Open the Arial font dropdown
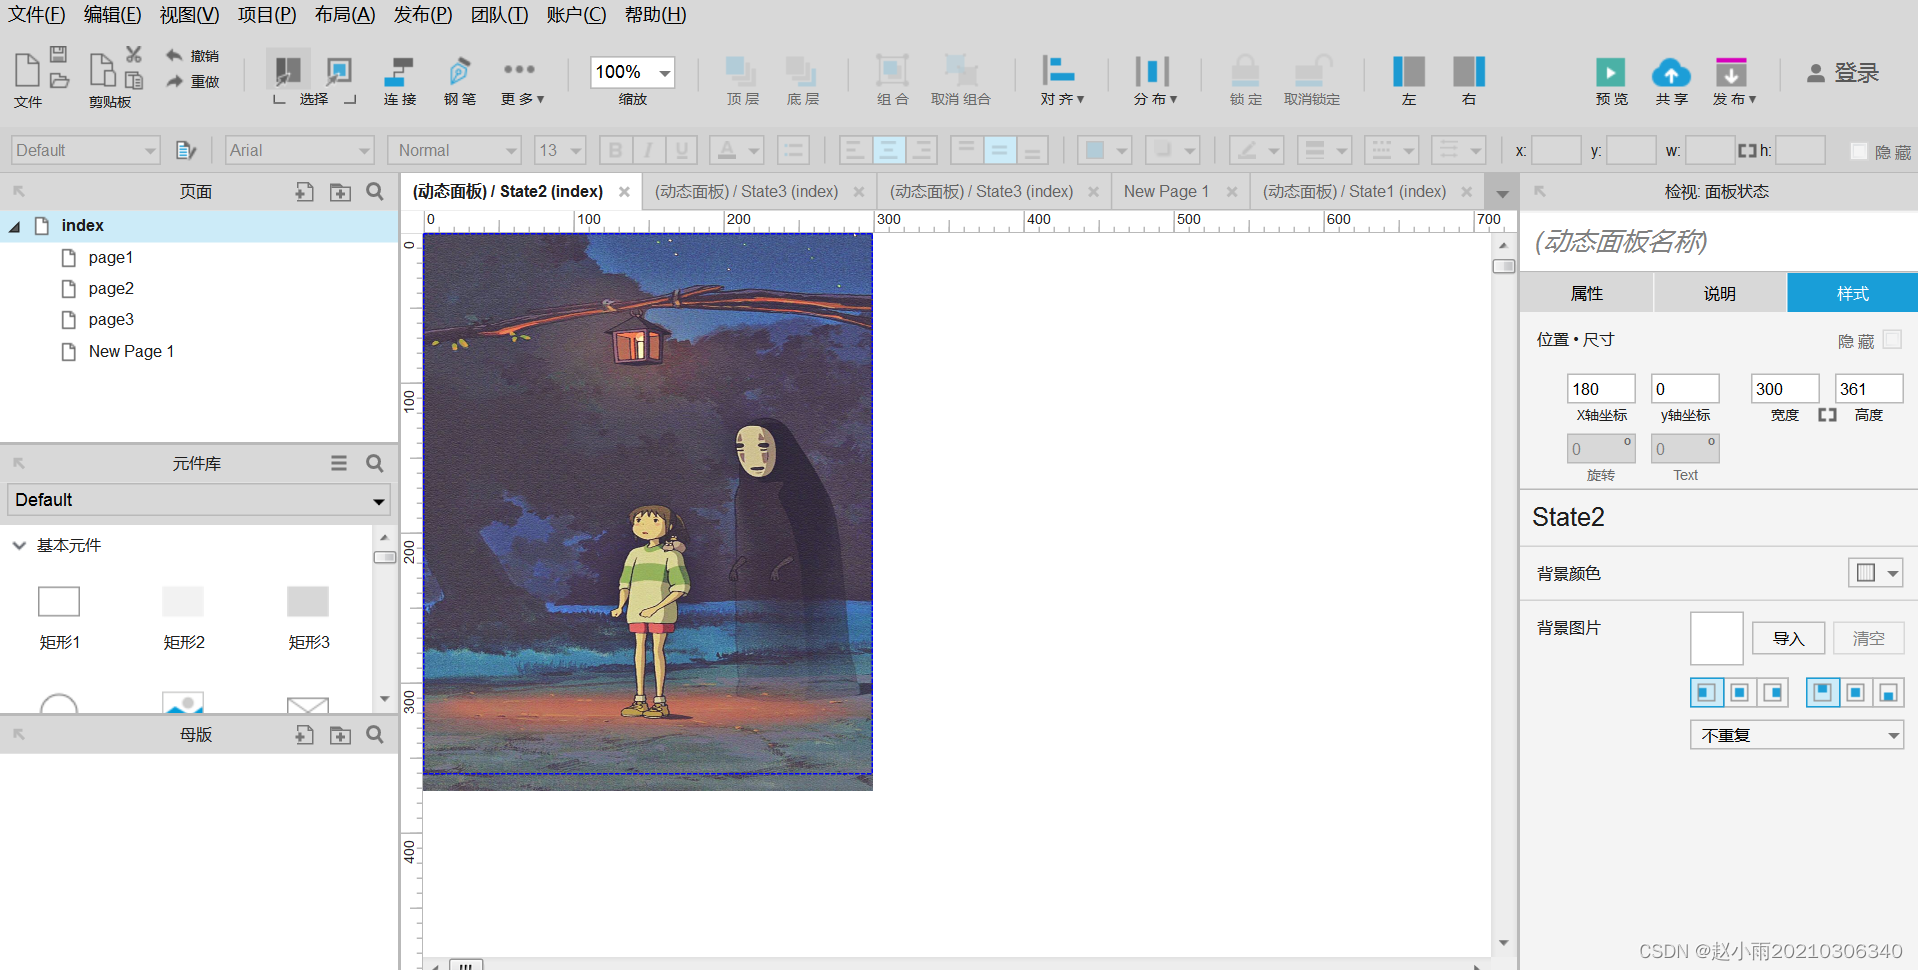The image size is (1918, 970). tap(299, 150)
